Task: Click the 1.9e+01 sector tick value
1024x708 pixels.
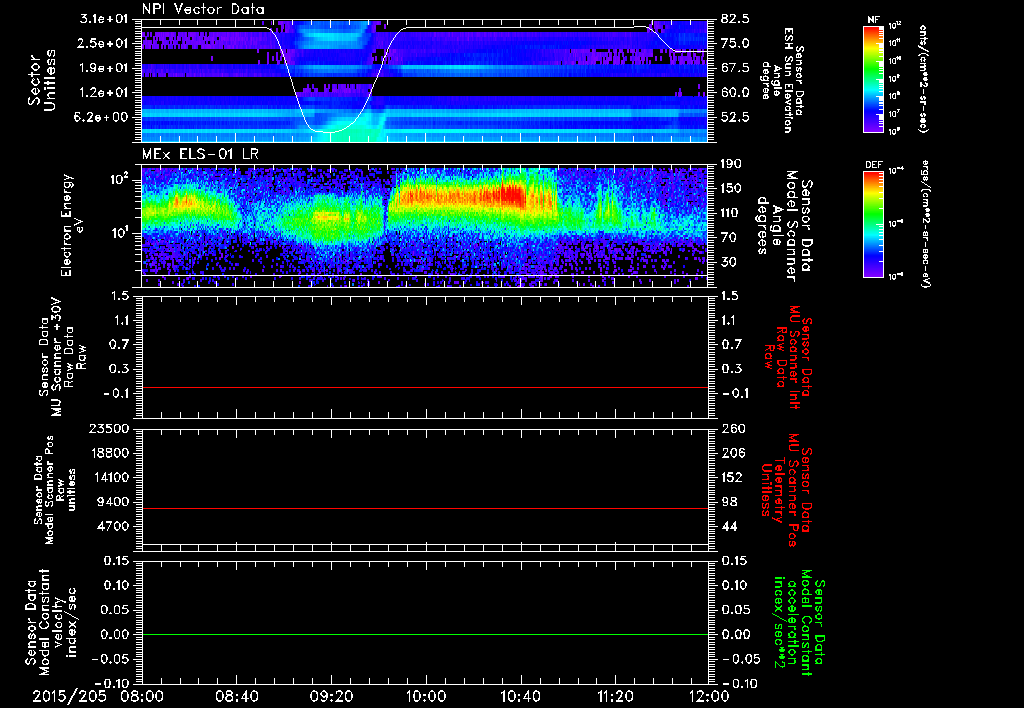Action: [103, 68]
